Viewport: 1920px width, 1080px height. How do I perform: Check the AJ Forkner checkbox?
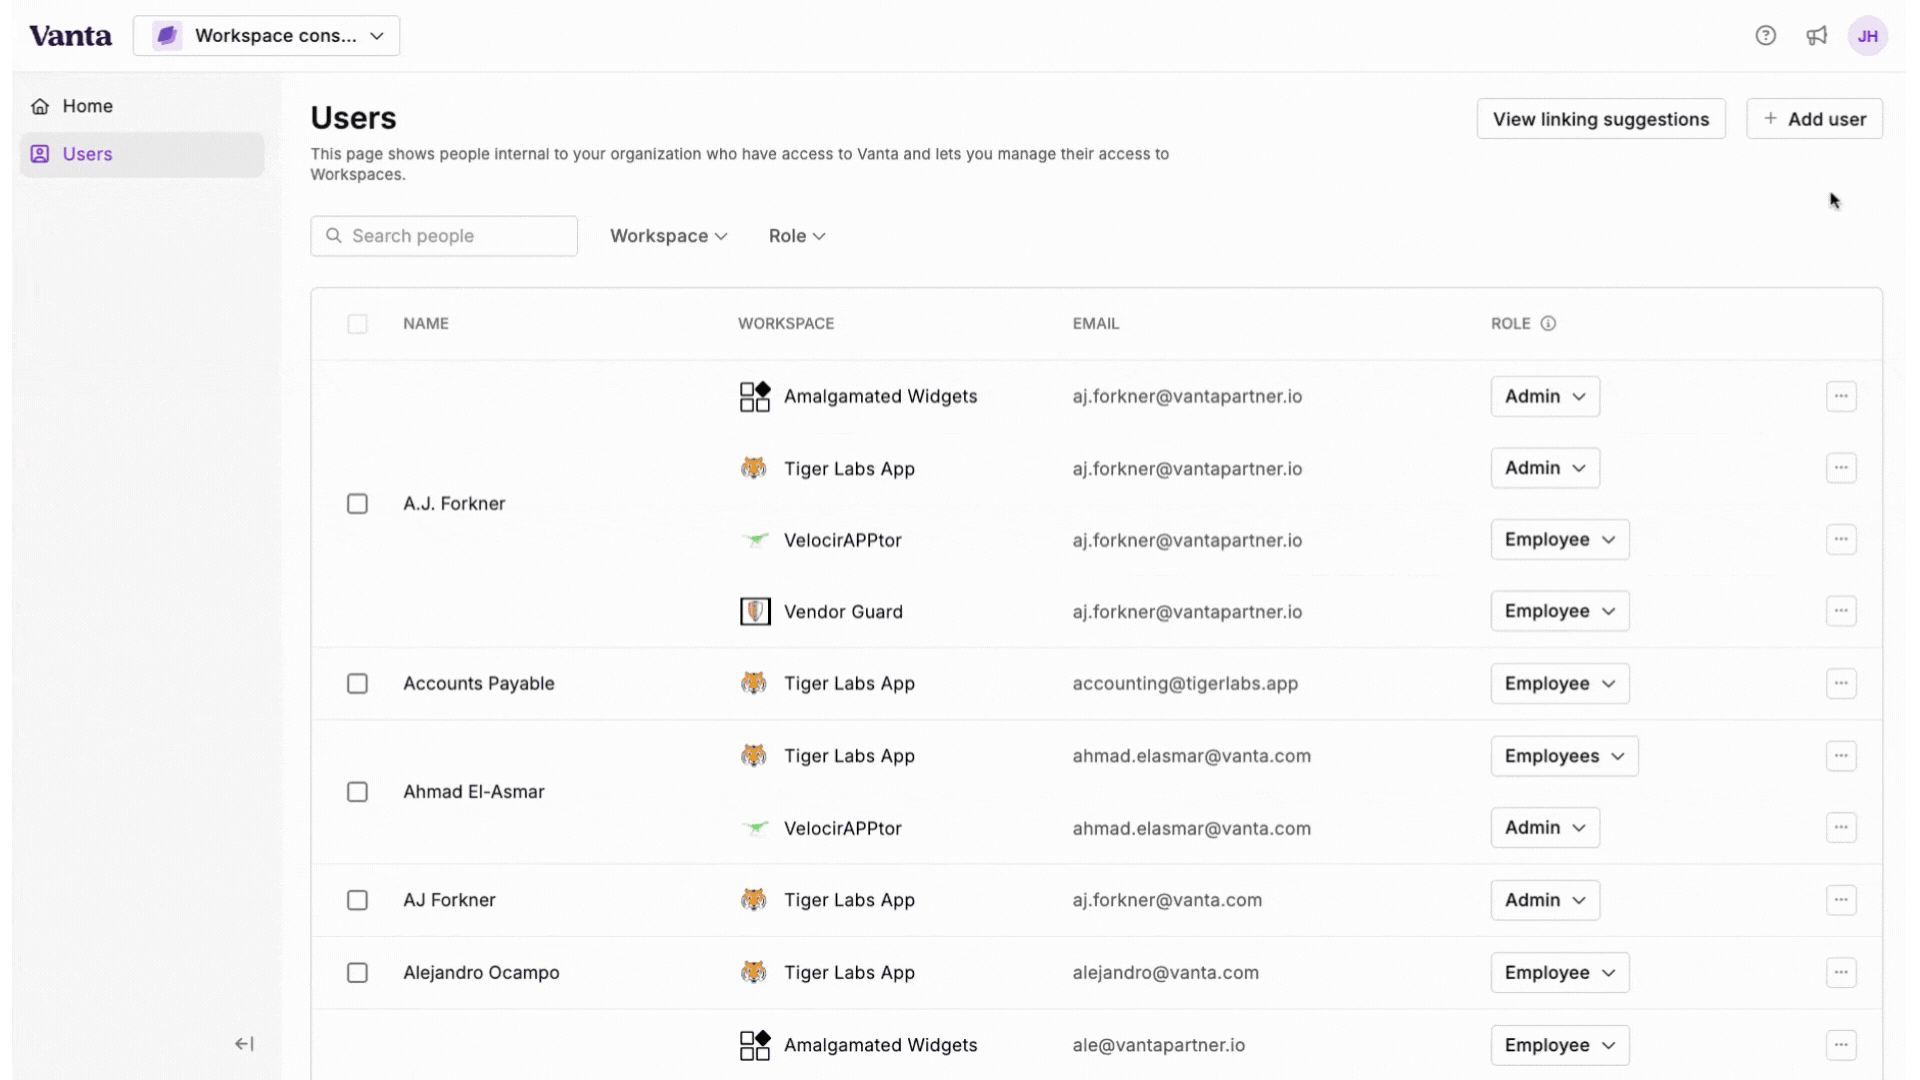pos(357,900)
